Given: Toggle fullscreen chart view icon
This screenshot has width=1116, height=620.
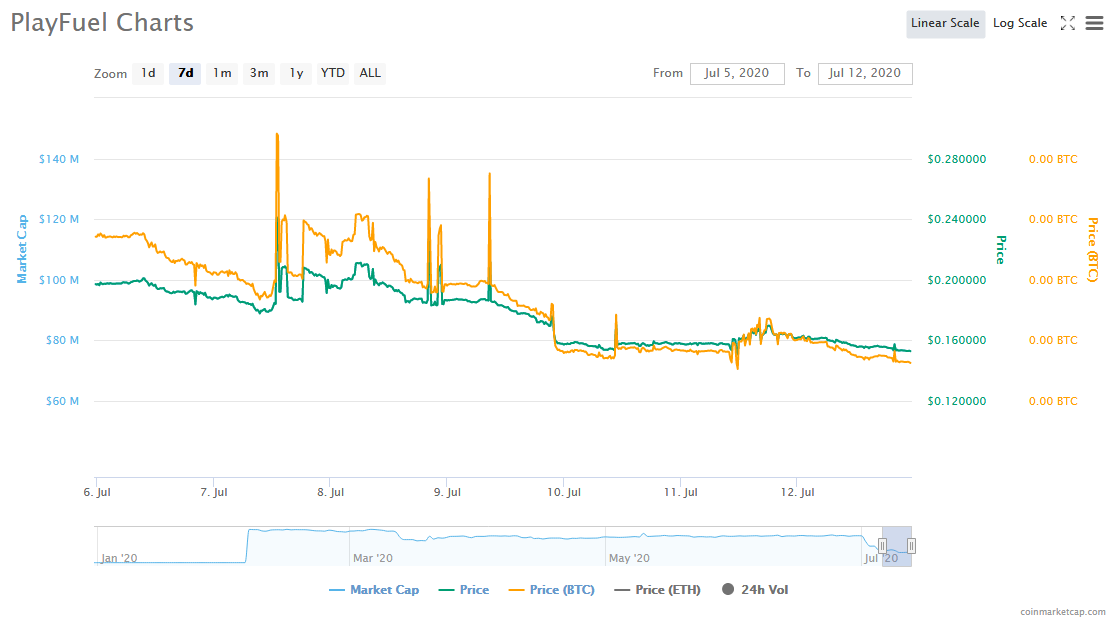Looking at the screenshot, I should click(1068, 23).
